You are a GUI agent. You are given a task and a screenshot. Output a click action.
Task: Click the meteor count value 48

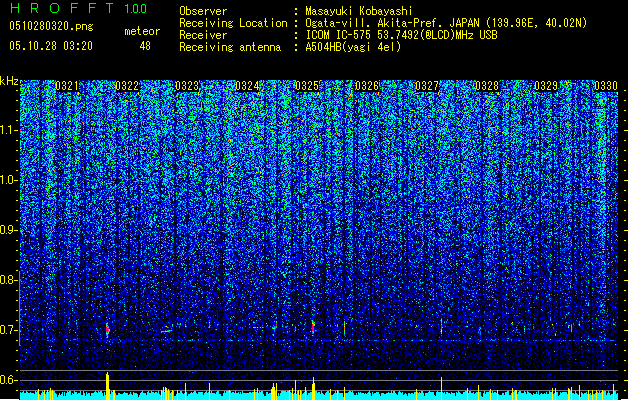(x=145, y=46)
